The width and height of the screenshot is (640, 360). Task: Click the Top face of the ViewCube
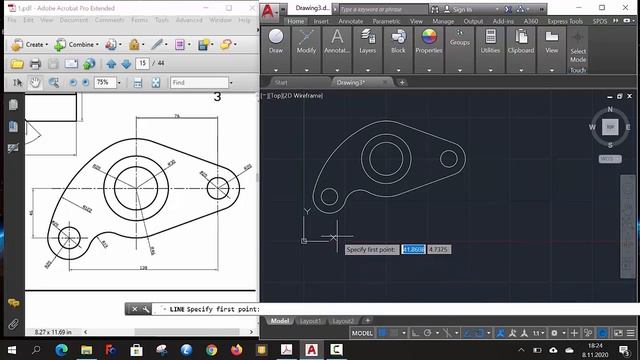click(x=610, y=127)
